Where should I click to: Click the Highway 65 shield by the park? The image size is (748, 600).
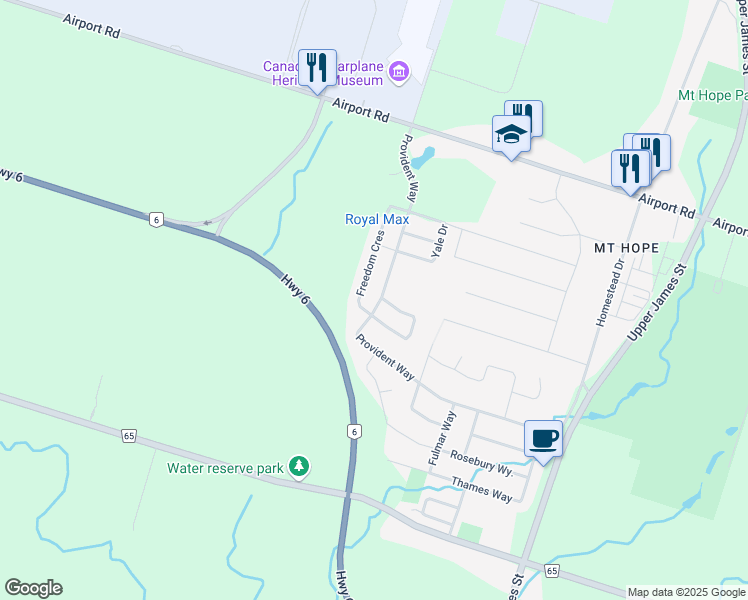click(129, 435)
